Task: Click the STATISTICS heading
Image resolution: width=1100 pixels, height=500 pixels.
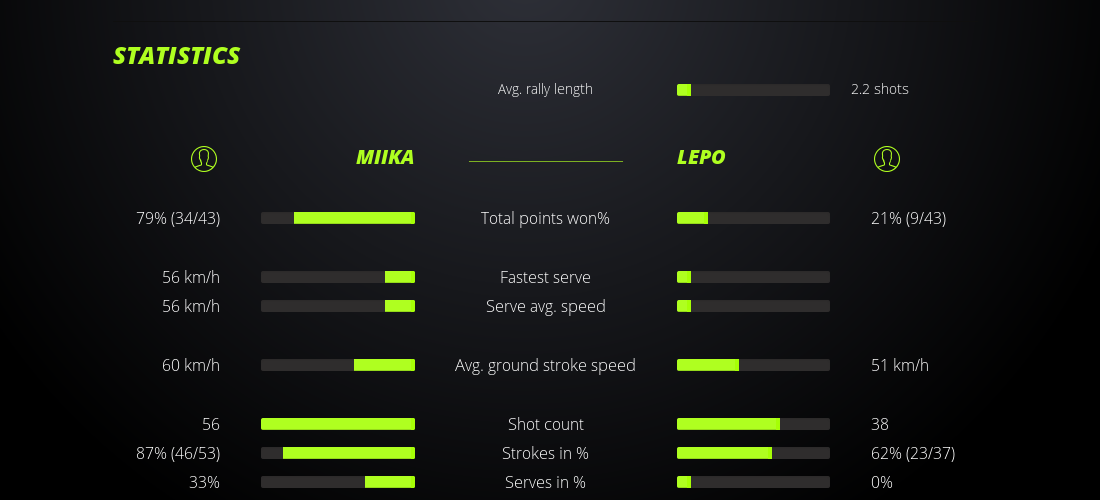Action: click(177, 56)
